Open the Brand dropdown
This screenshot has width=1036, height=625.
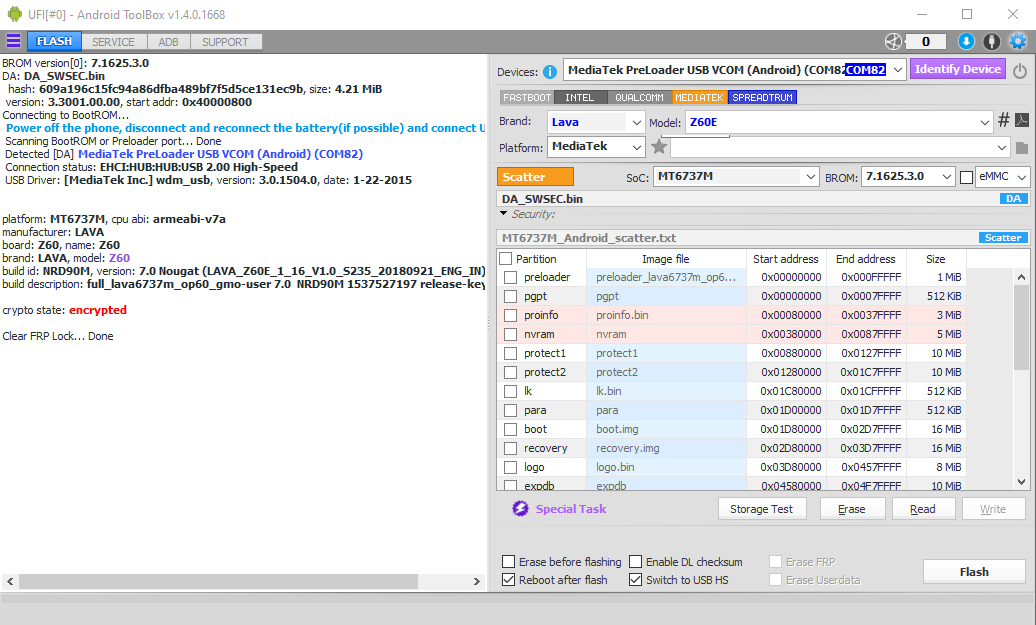(x=636, y=122)
